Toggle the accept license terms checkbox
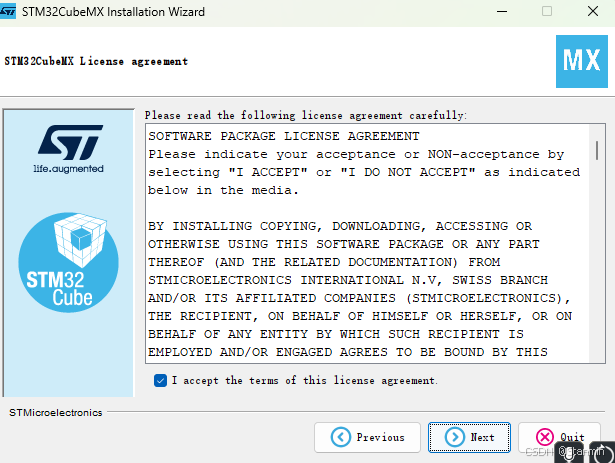This screenshot has height=463, width=615. [160, 380]
